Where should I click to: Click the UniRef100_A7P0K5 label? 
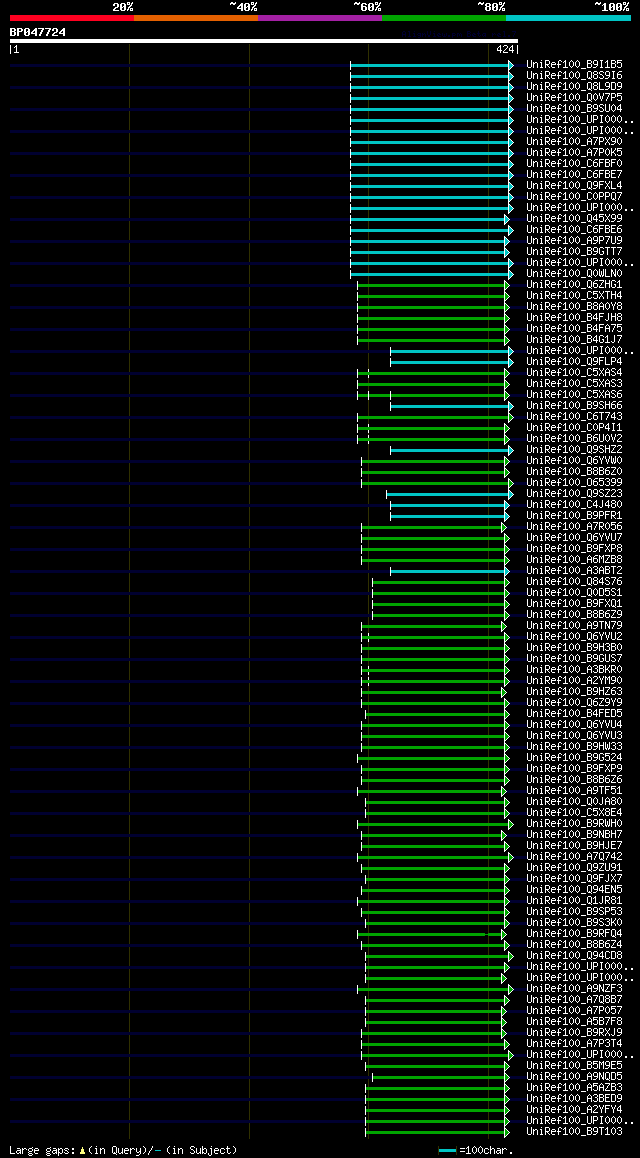tap(574, 152)
